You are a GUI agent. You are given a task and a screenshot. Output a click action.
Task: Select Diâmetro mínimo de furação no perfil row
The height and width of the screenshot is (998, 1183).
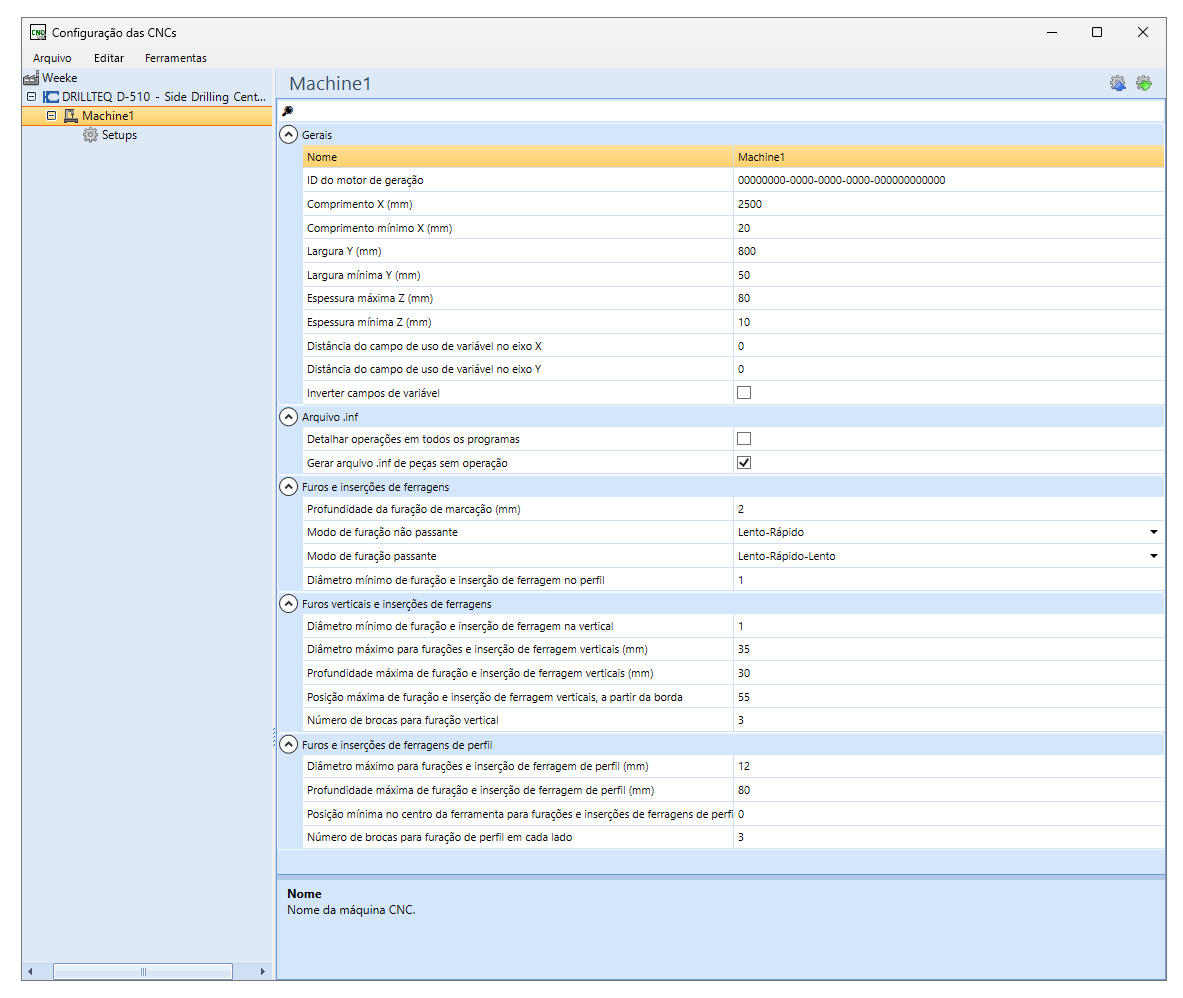[456, 580]
